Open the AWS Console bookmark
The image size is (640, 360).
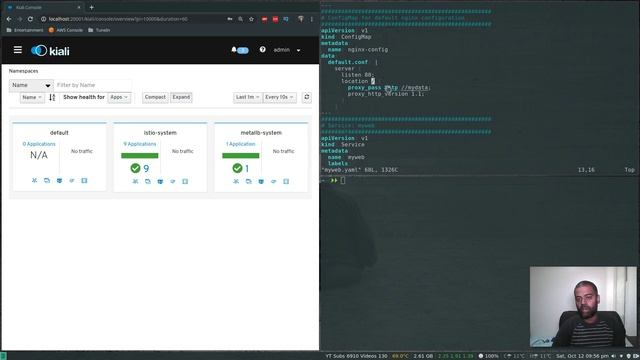66,30
